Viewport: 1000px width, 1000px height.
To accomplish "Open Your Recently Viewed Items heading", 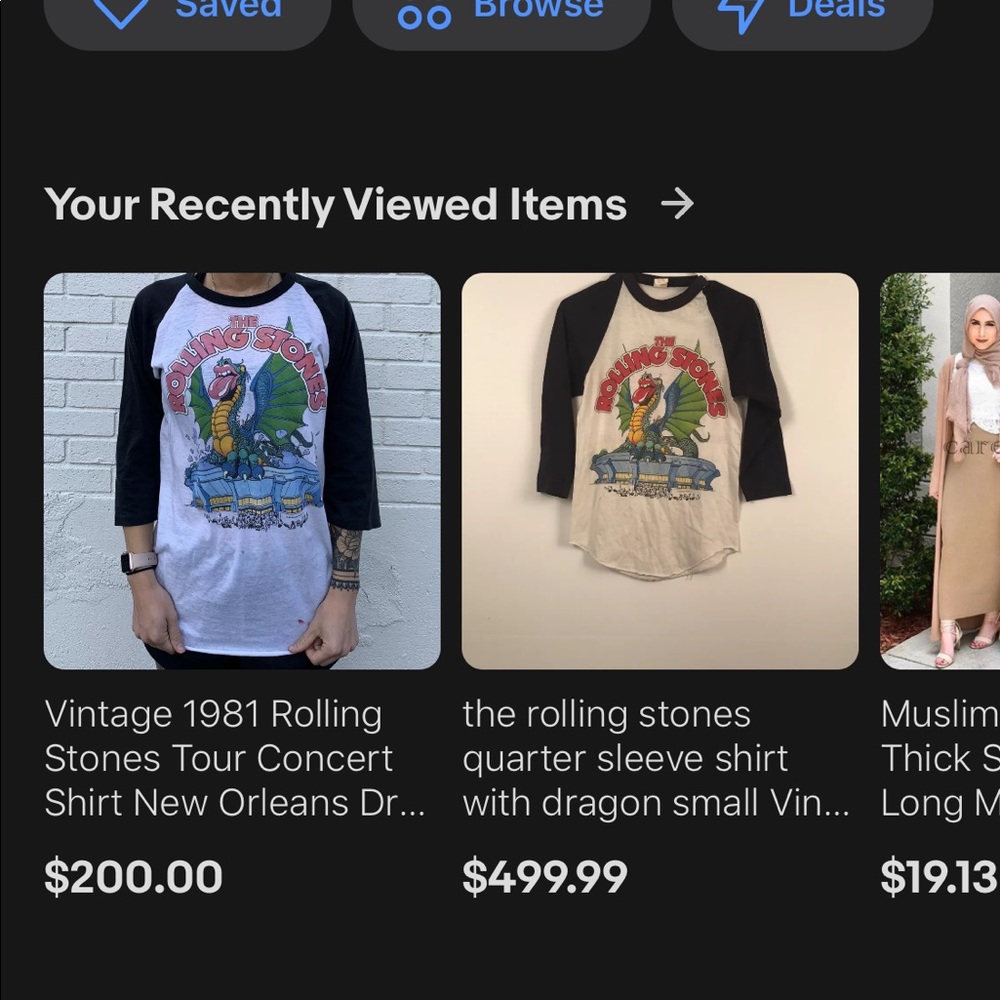I will (336, 205).
